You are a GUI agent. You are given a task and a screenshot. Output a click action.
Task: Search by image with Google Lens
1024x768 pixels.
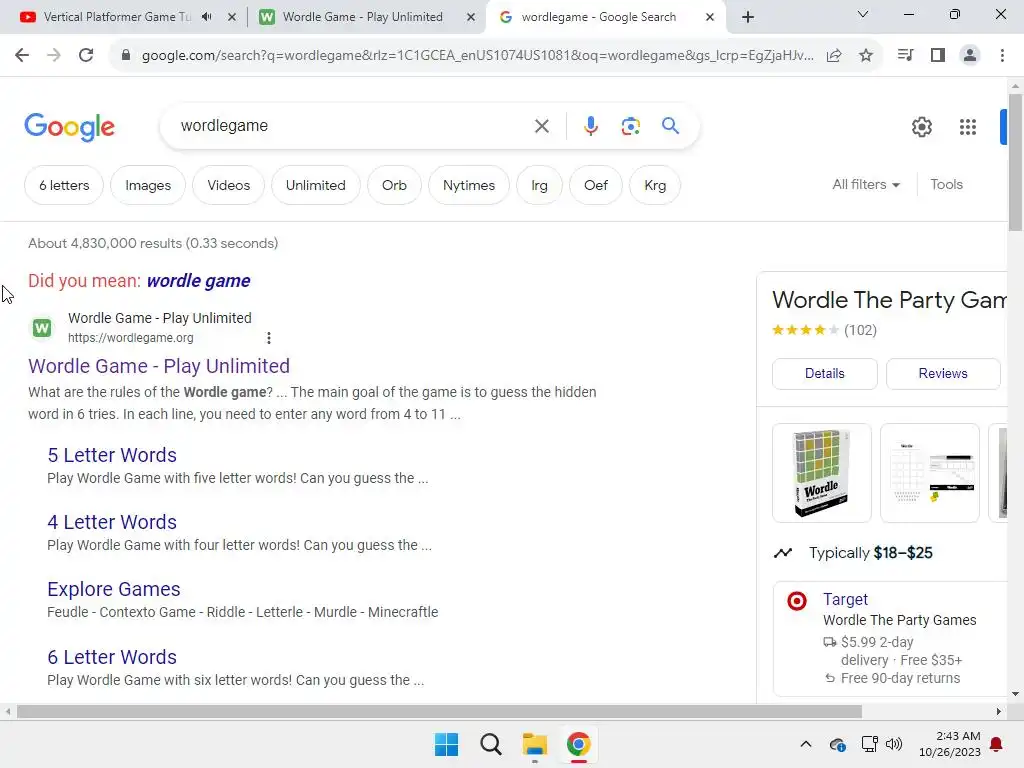[630, 126]
